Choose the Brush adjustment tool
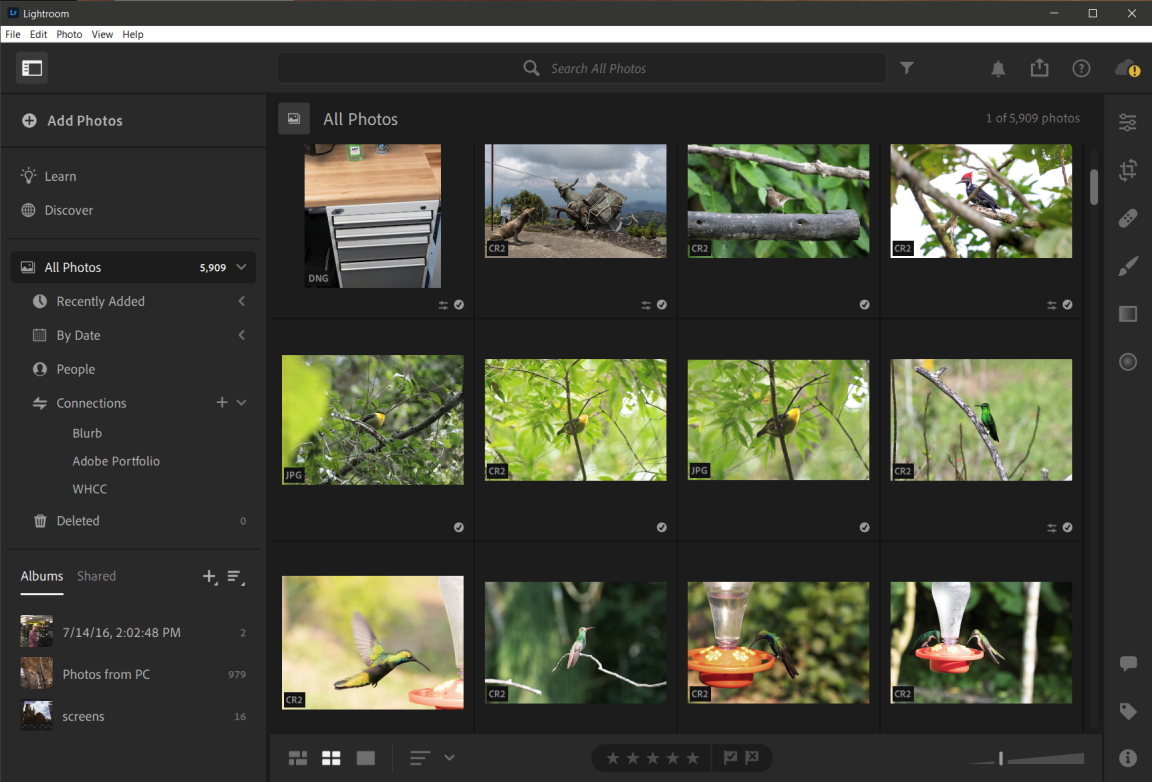Image resolution: width=1152 pixels, height=782 pixels. [x=1128, y=266]
